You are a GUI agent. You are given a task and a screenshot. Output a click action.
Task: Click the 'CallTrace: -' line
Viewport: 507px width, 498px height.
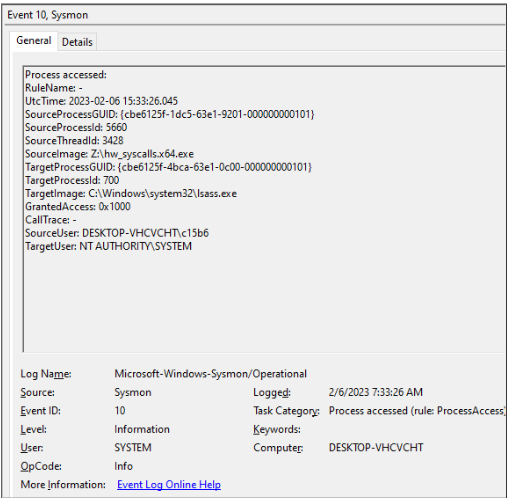coord(51,220)
